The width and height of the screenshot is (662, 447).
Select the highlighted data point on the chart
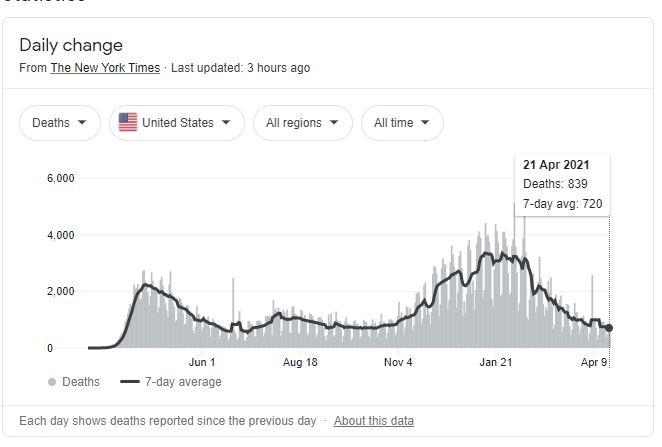tap(610, 328)
